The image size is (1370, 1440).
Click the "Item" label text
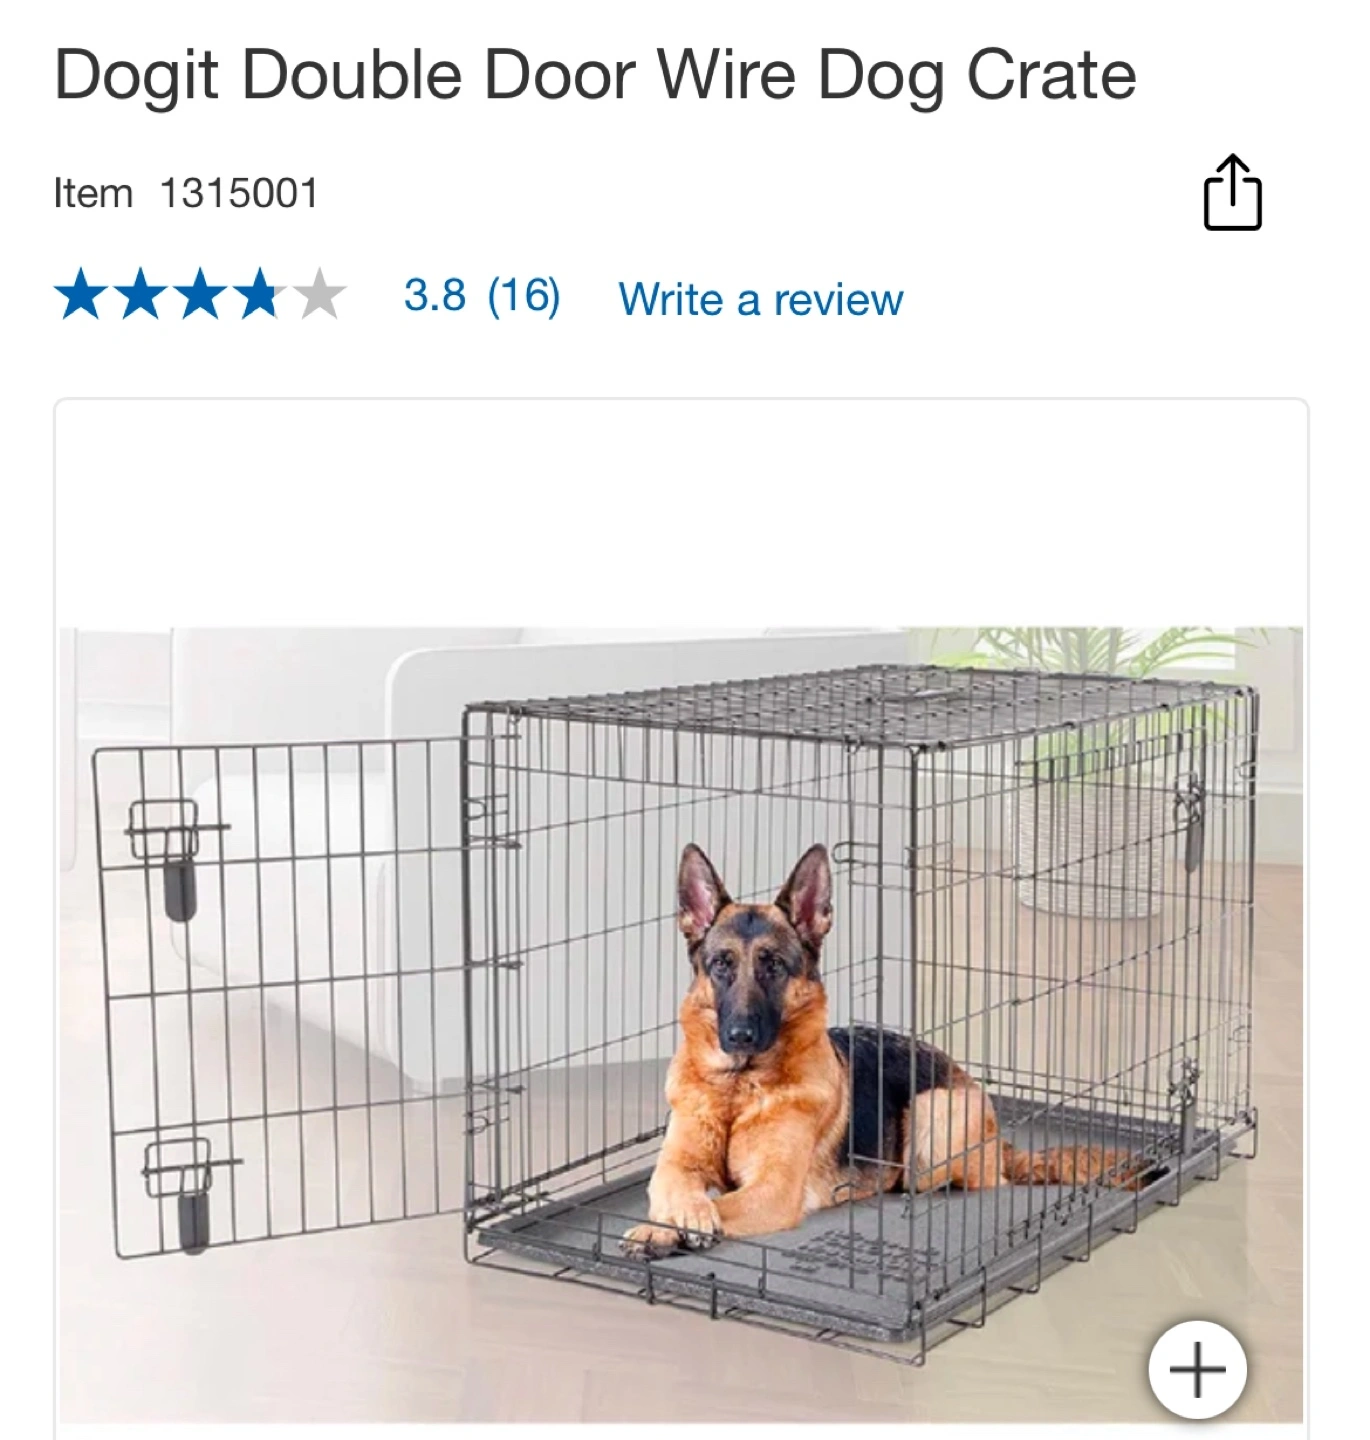pos(93,193)
